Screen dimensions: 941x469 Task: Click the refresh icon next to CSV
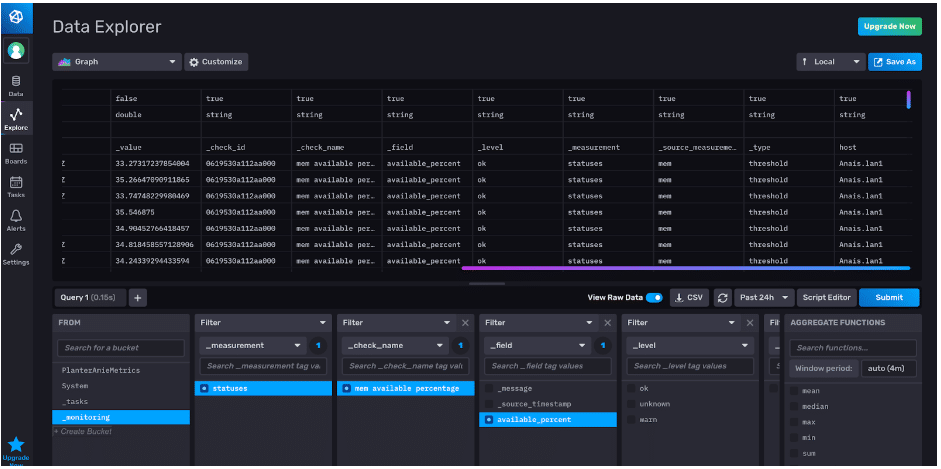click(723, 297)
